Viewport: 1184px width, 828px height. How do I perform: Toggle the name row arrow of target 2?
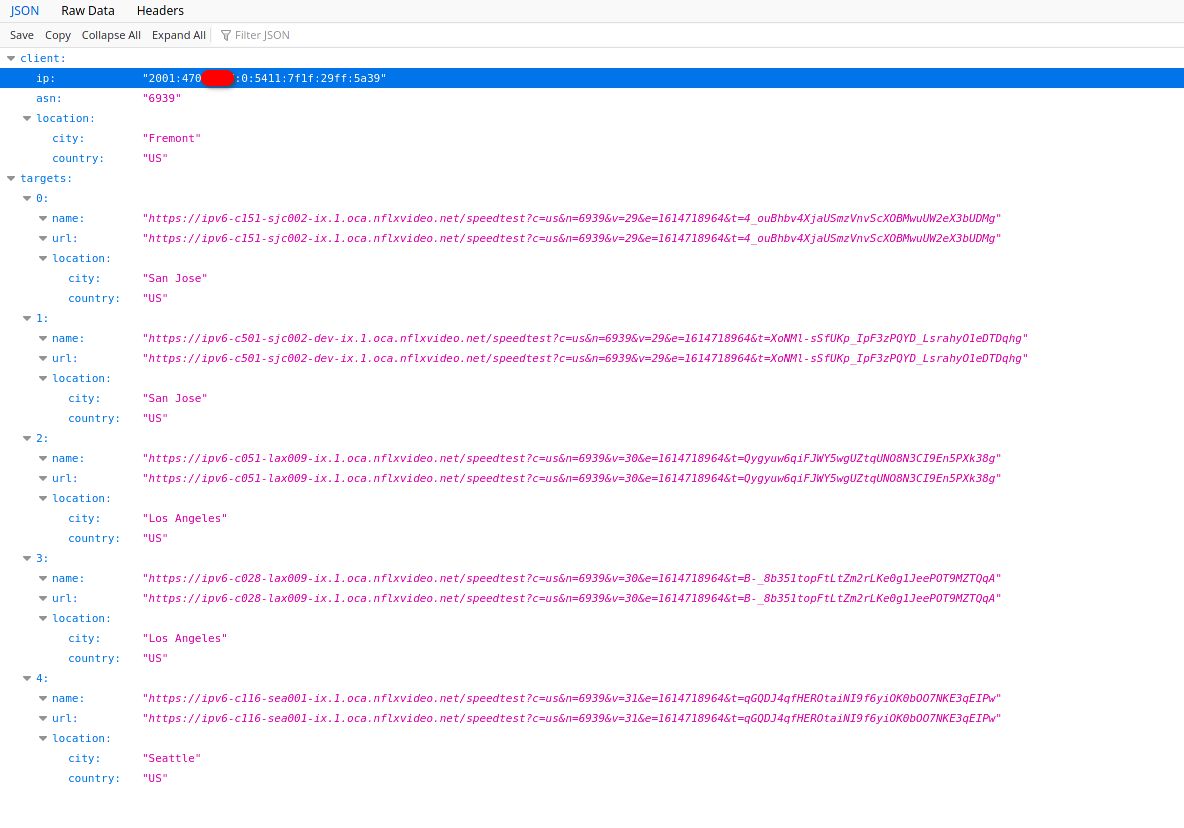pos(43,458)
